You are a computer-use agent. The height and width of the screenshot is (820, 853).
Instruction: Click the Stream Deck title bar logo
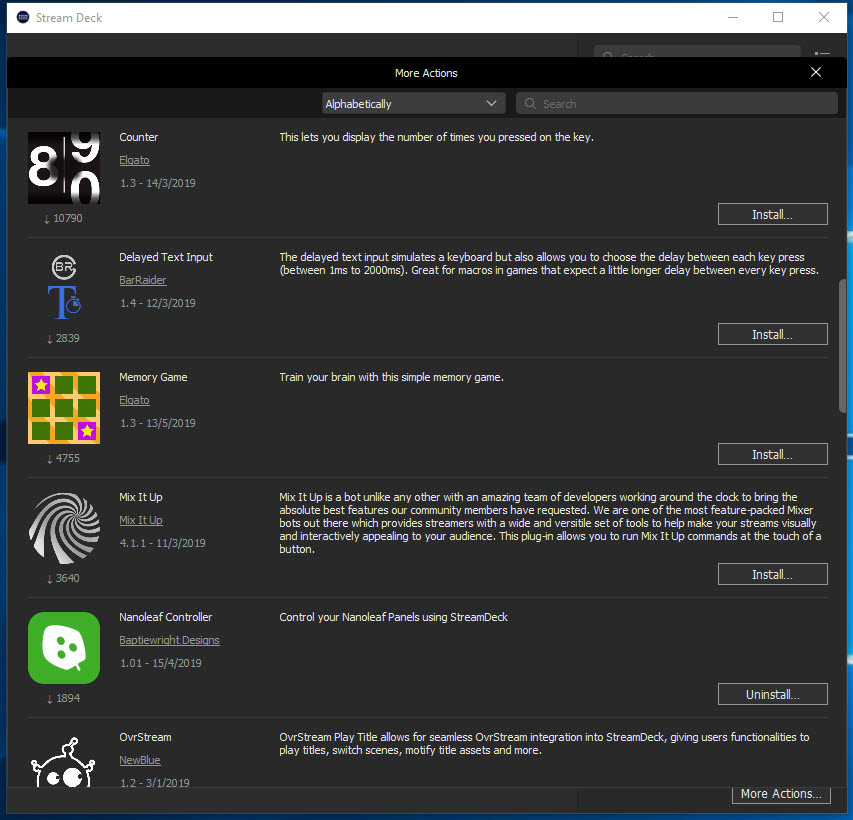pos(23,17)
